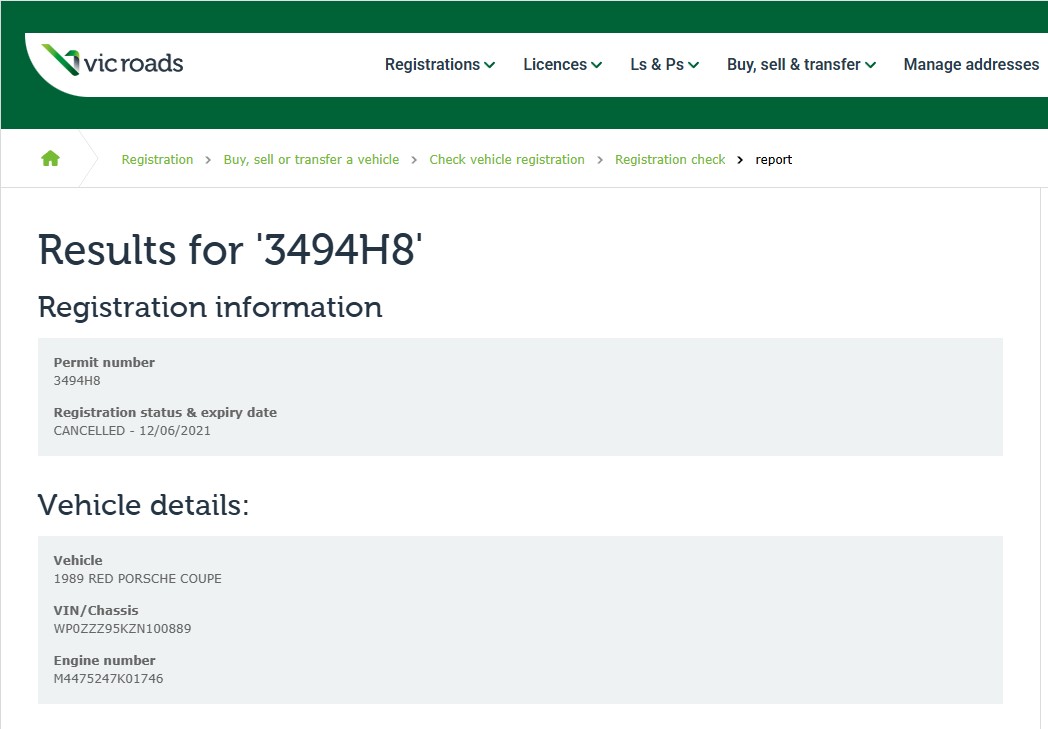Click the VicRoads logo

(x=112, y=62)
